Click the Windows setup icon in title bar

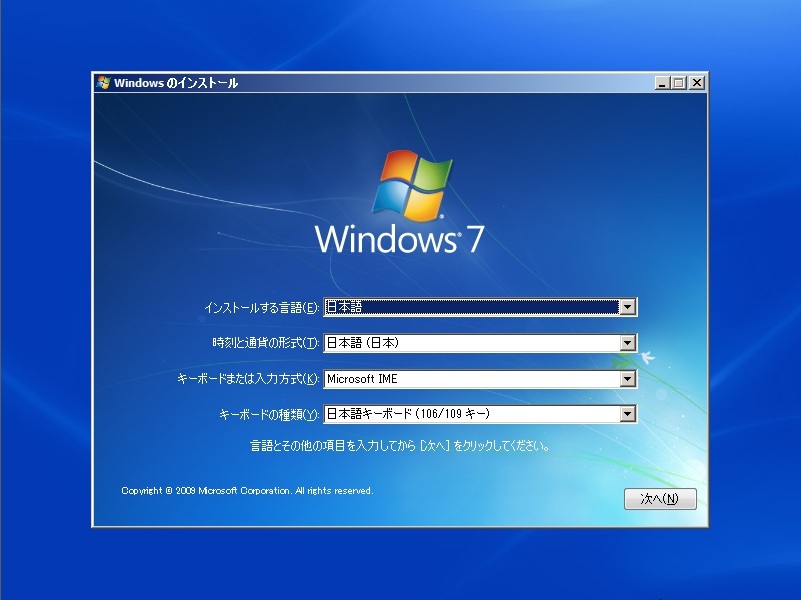click(103, 83)
